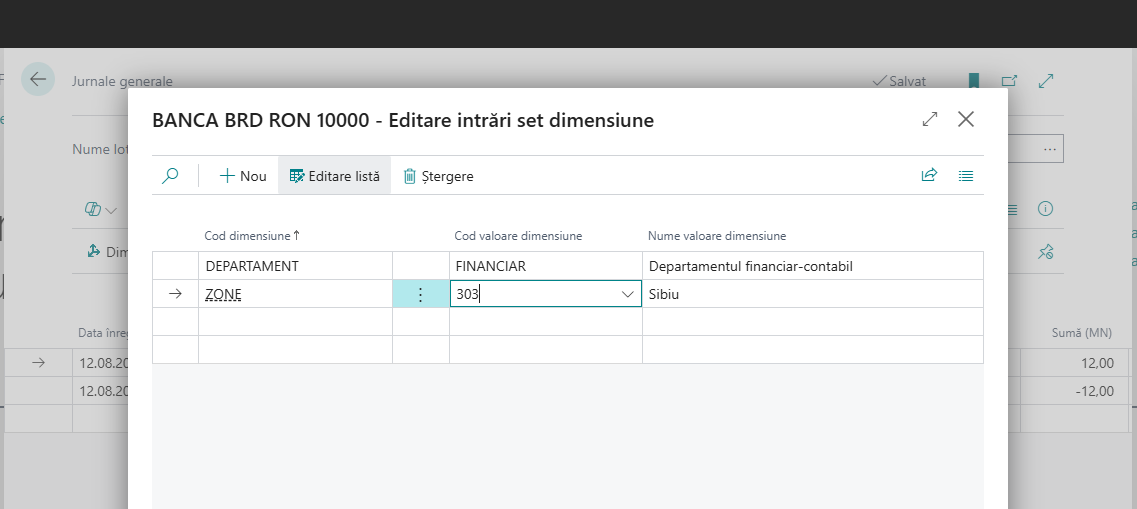
Task: Click the search magnifier icon in dialog
Action: 170,175
